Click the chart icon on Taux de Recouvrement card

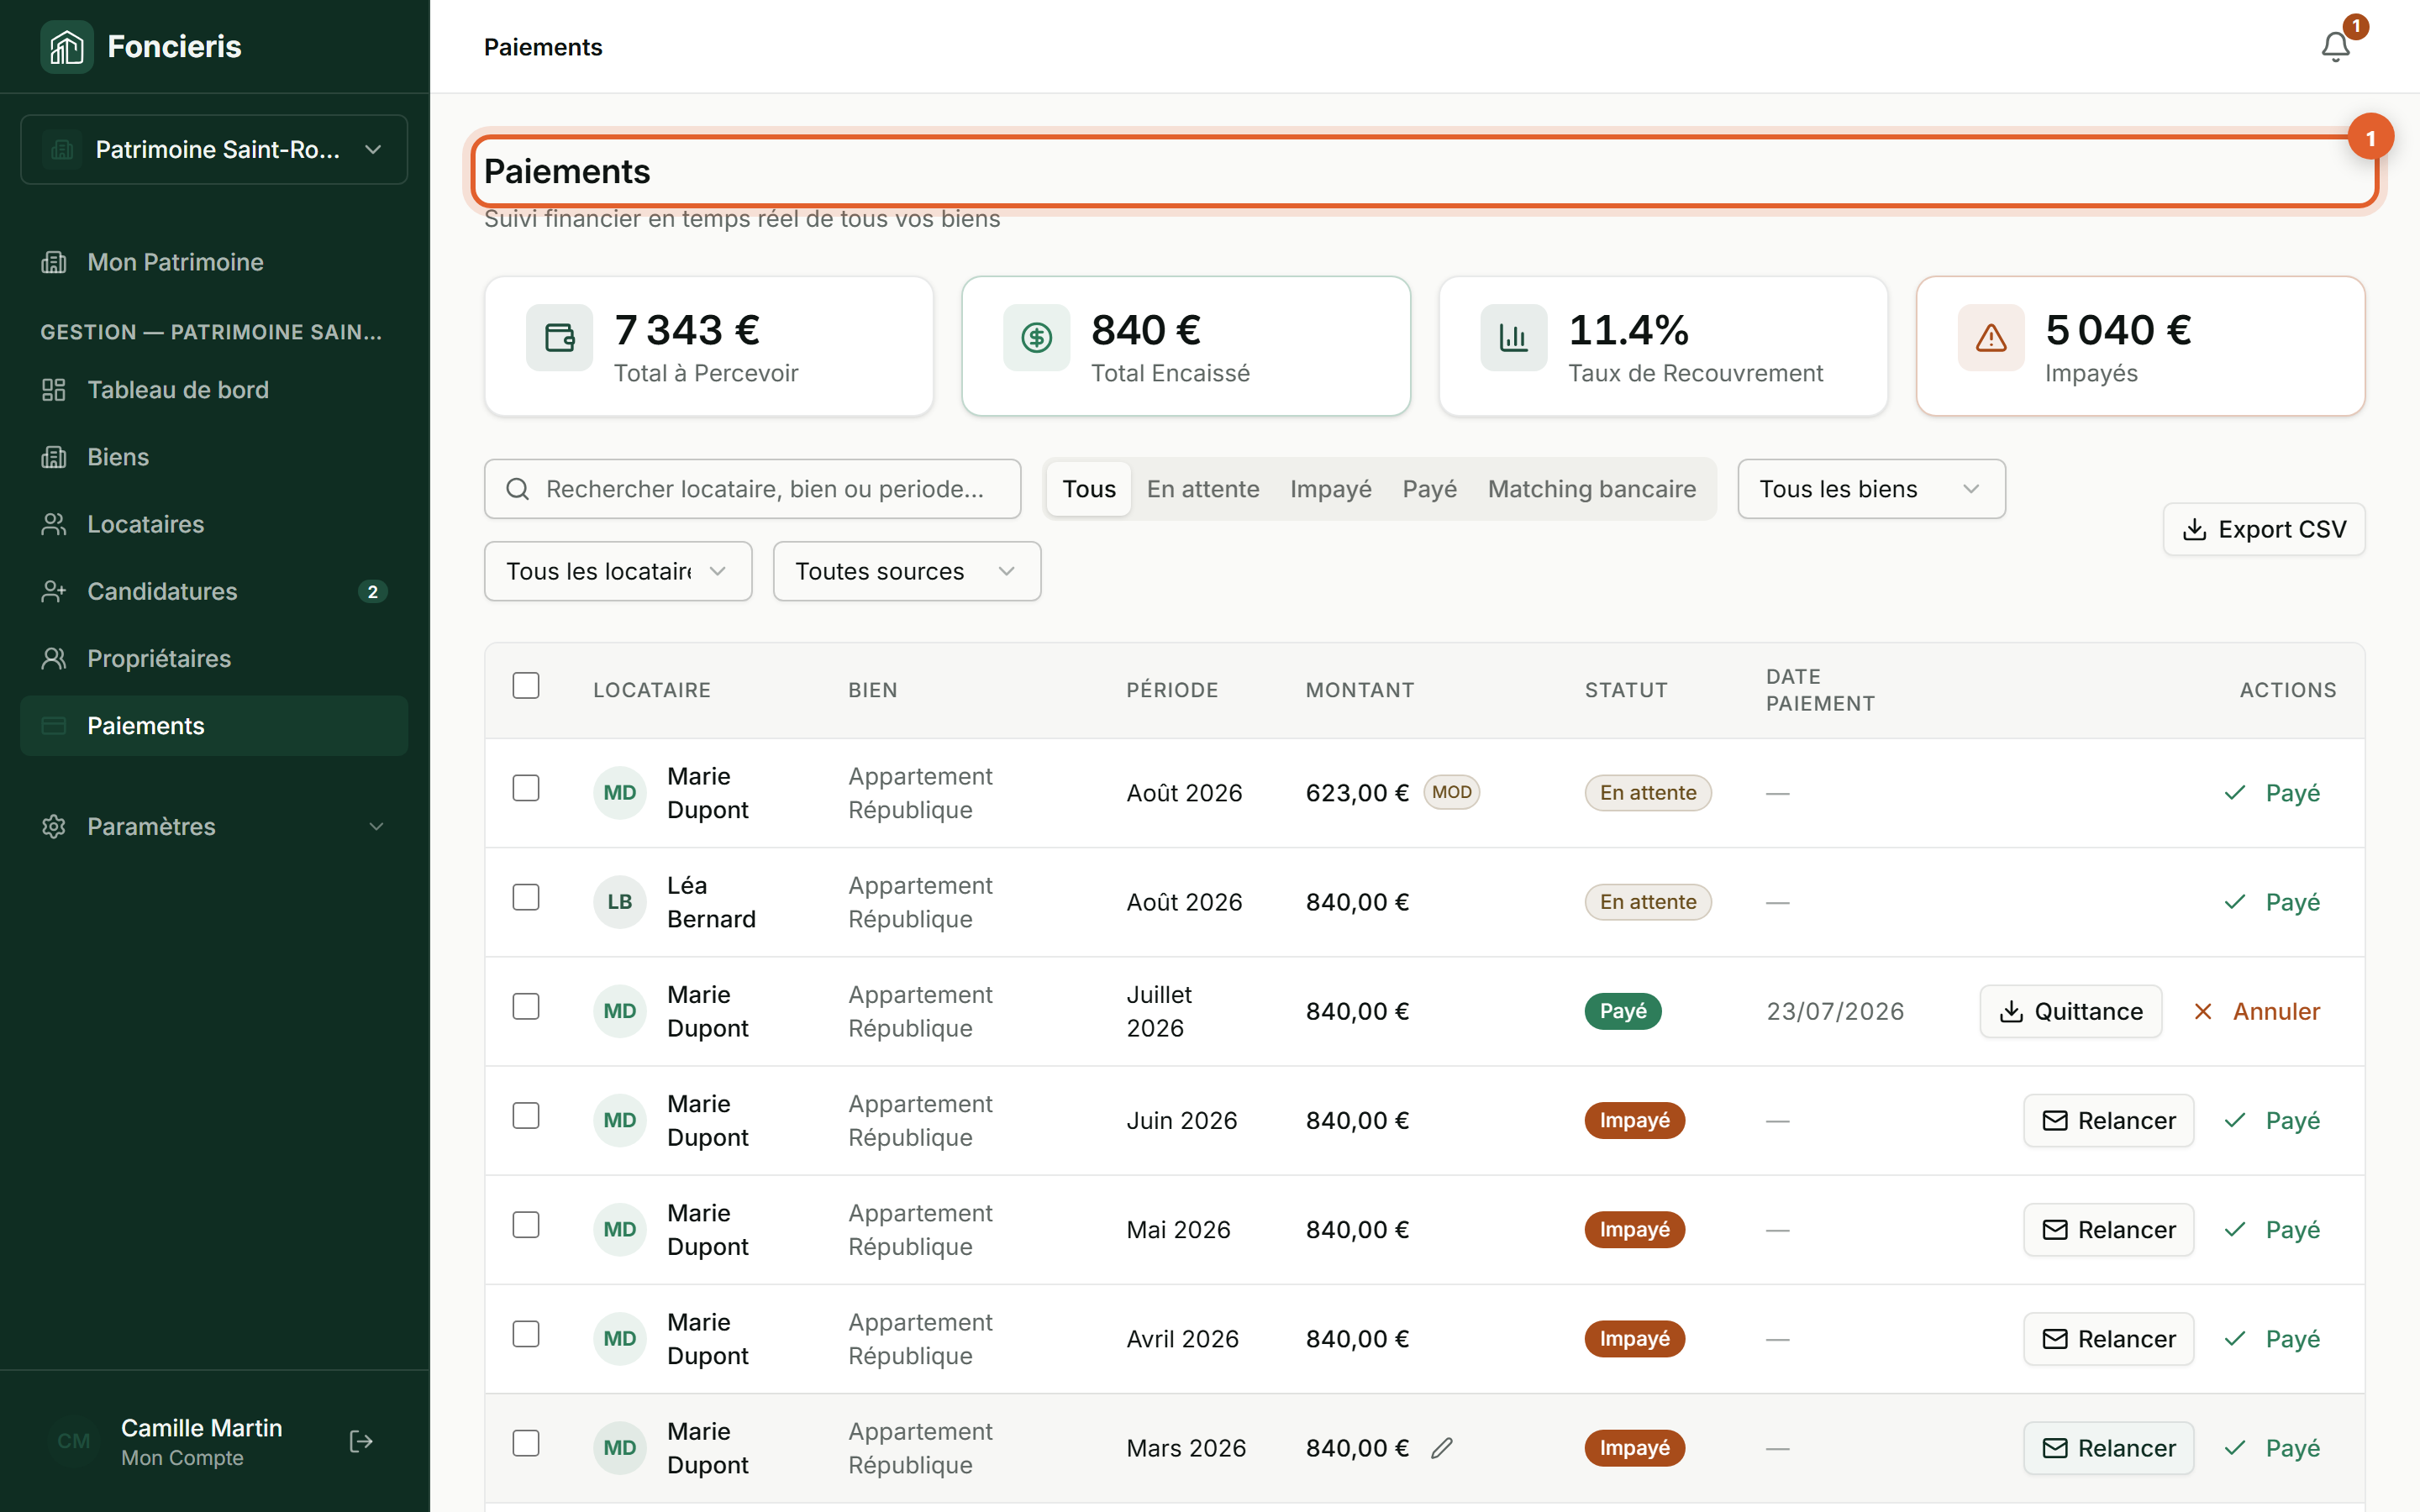point(1514,338)
